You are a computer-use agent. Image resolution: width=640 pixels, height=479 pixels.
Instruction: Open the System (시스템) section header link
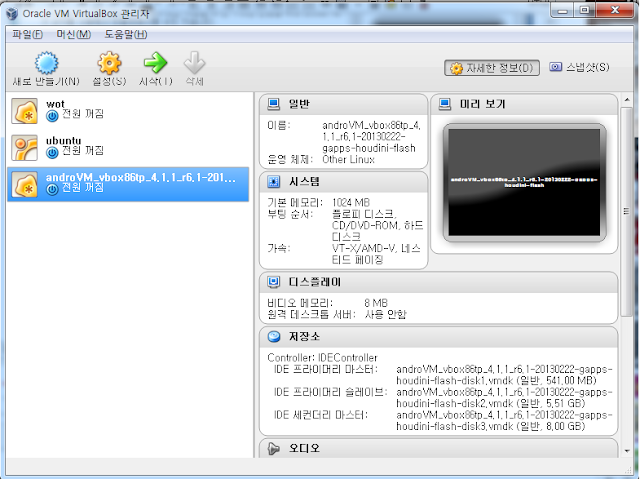coord(304,181)
